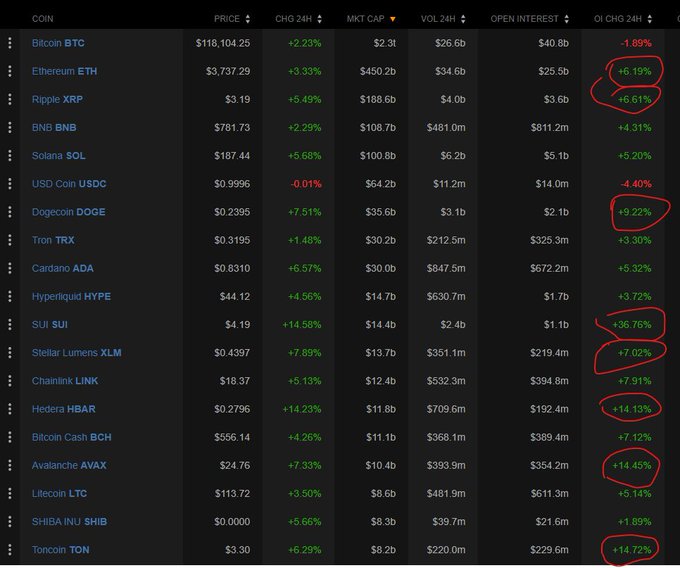Select Avalanche OI change +14.45%
This screenshot has width=680, height=568.
(632, 465)
